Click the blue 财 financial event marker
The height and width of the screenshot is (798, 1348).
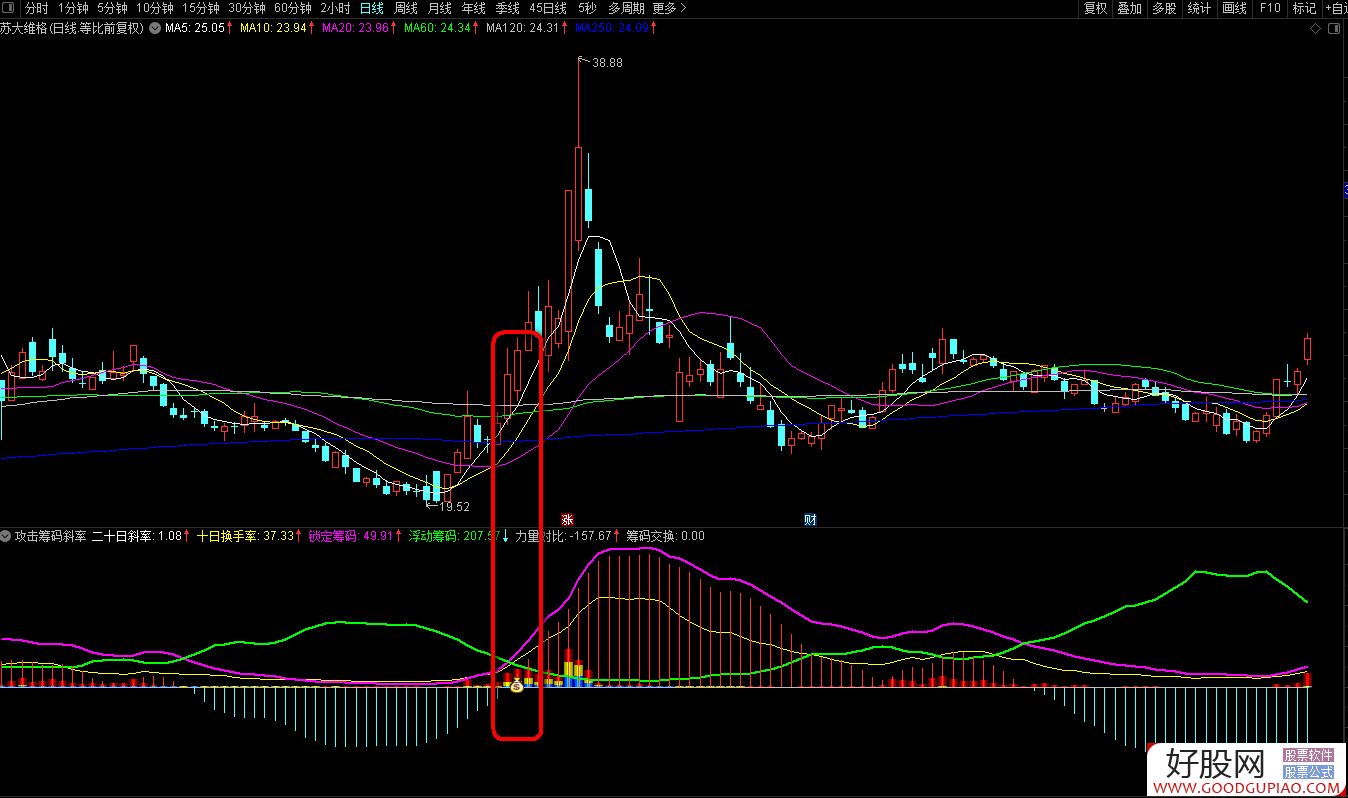(x=810, y=519)
